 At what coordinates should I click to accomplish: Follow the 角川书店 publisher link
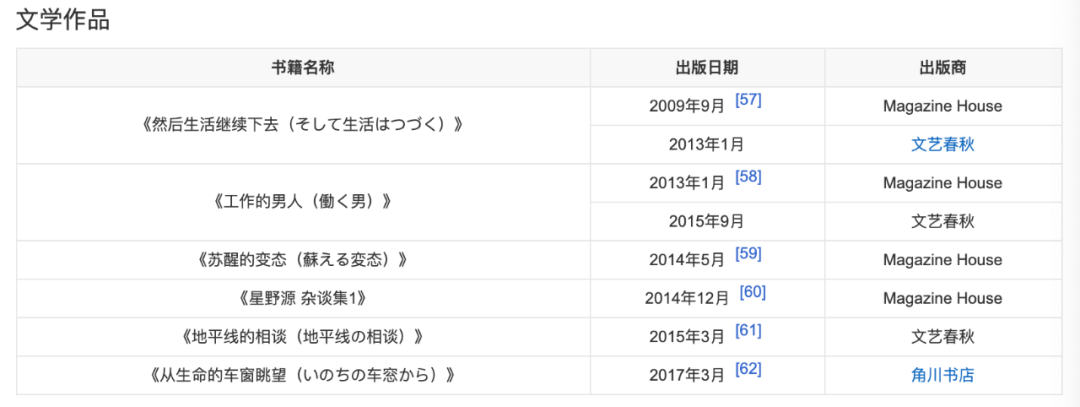click(x=943, y=375)
